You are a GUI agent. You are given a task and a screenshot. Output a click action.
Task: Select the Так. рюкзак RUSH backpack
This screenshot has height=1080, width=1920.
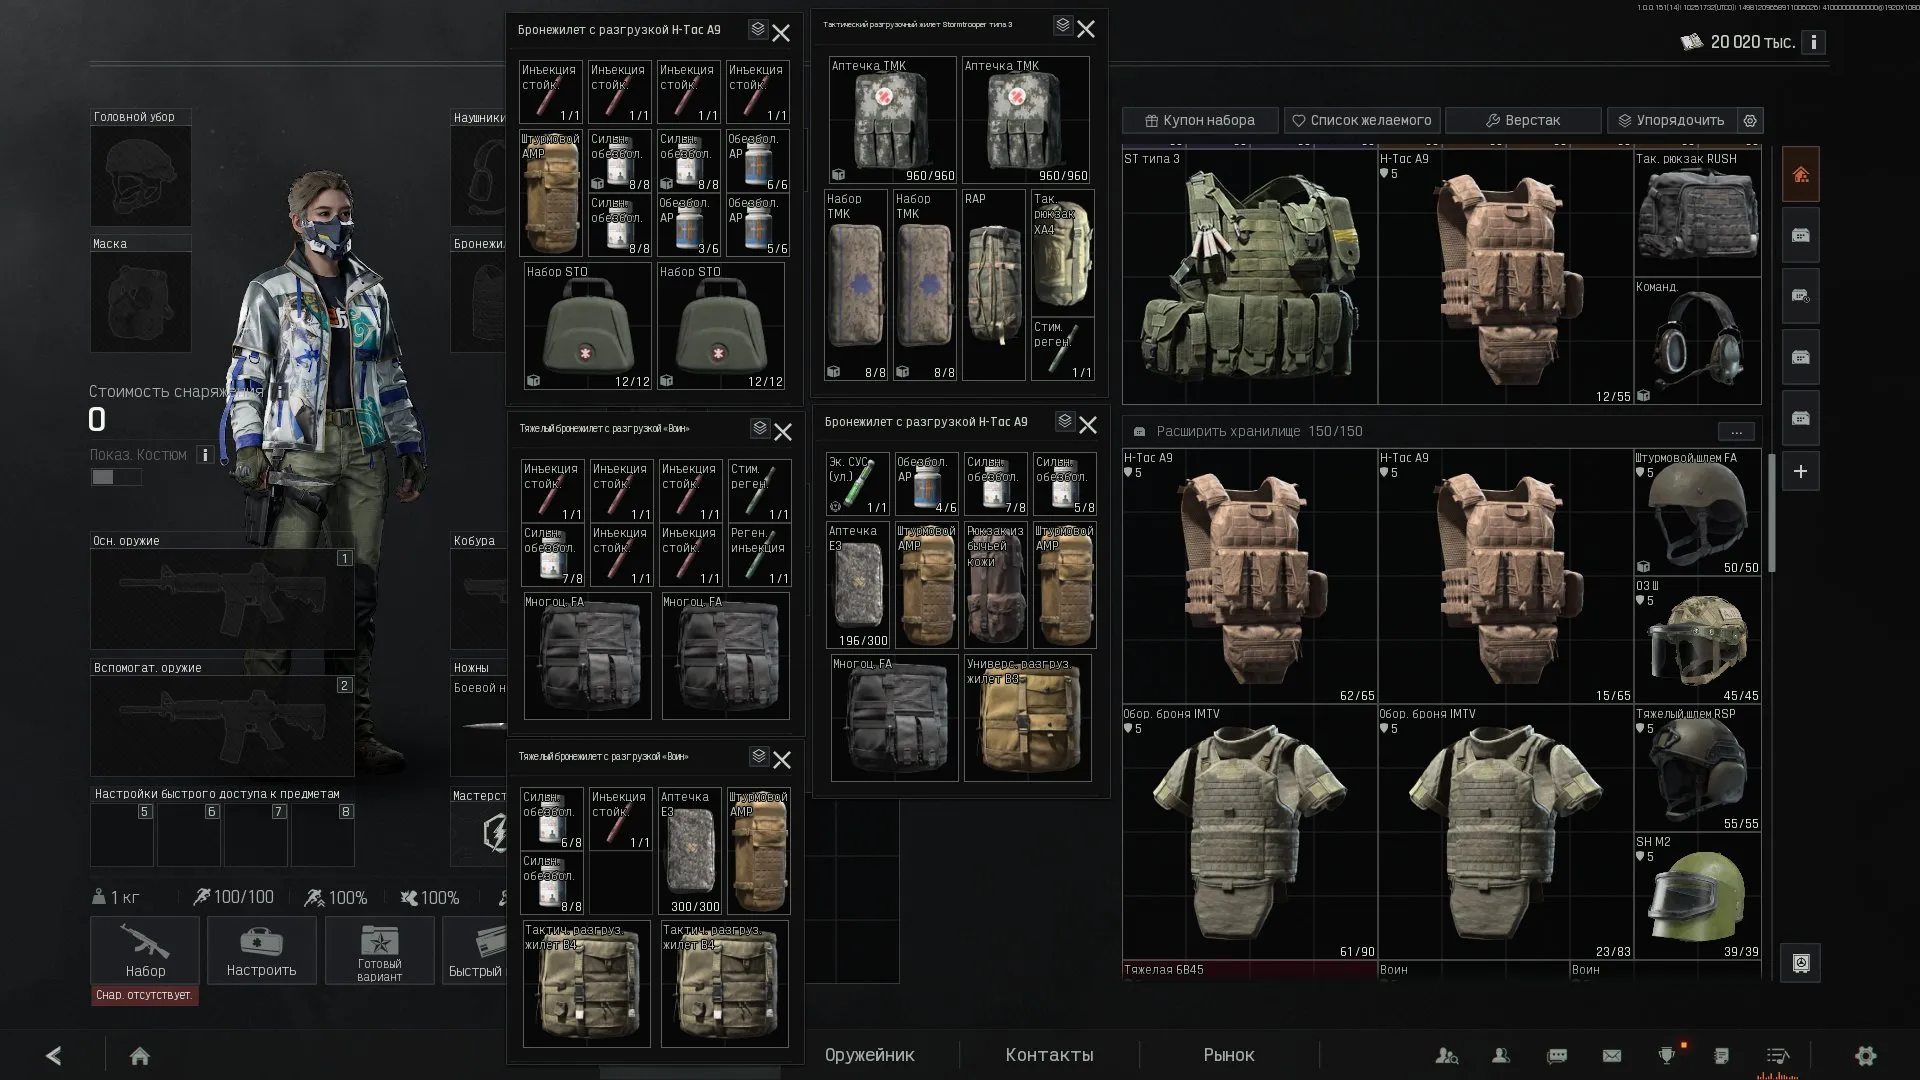(1697, 213)
